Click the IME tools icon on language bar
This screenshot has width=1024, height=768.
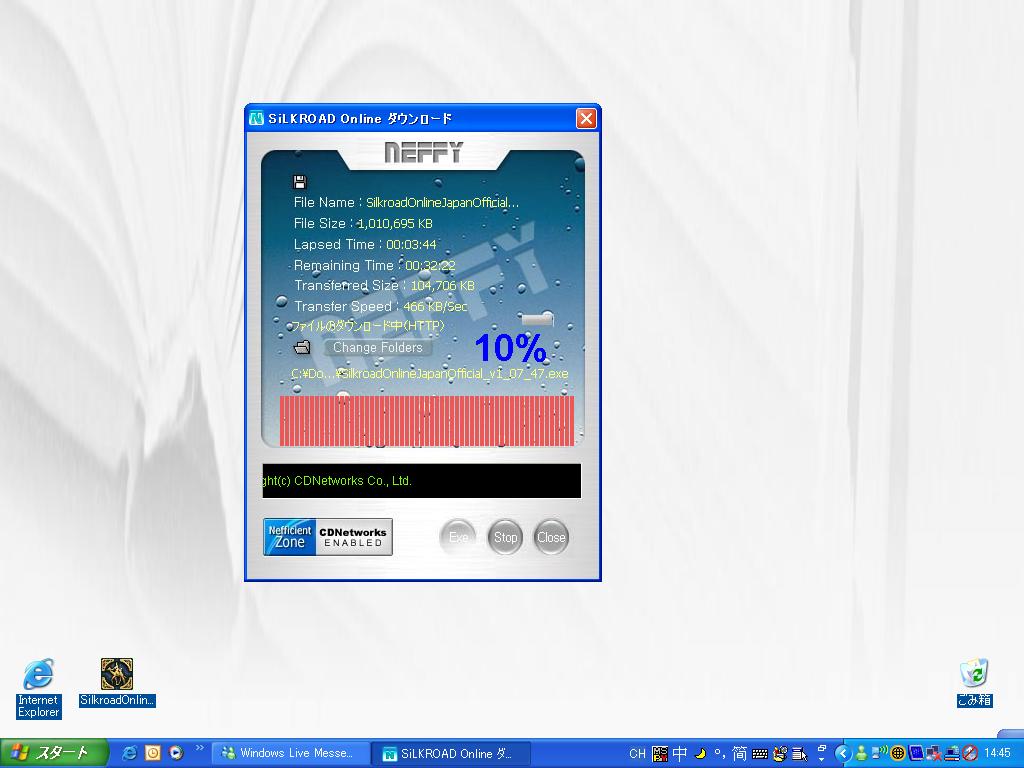coord(780,754)
